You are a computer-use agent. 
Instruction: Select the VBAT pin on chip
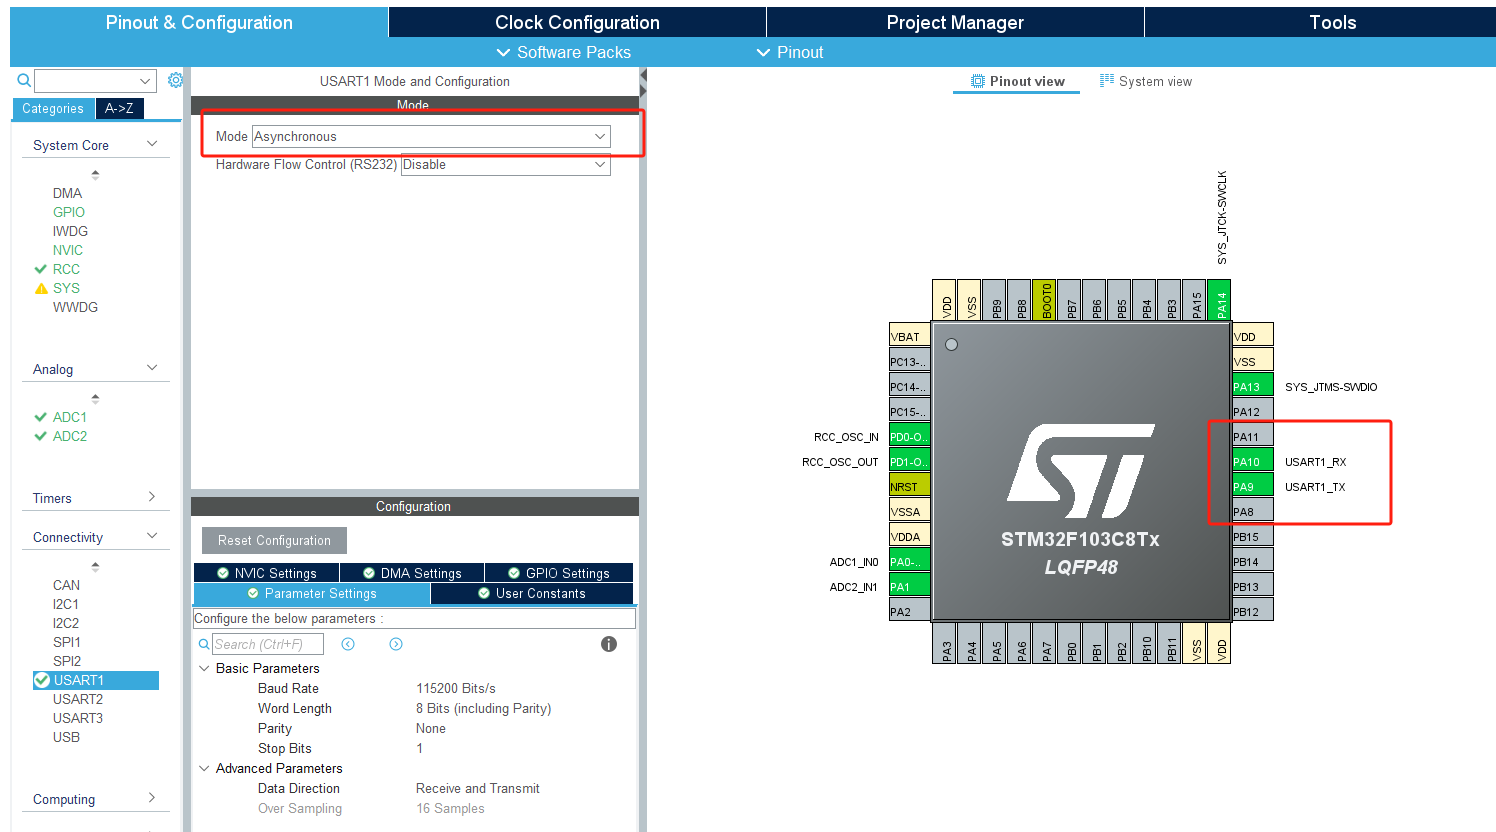(910, 336)
